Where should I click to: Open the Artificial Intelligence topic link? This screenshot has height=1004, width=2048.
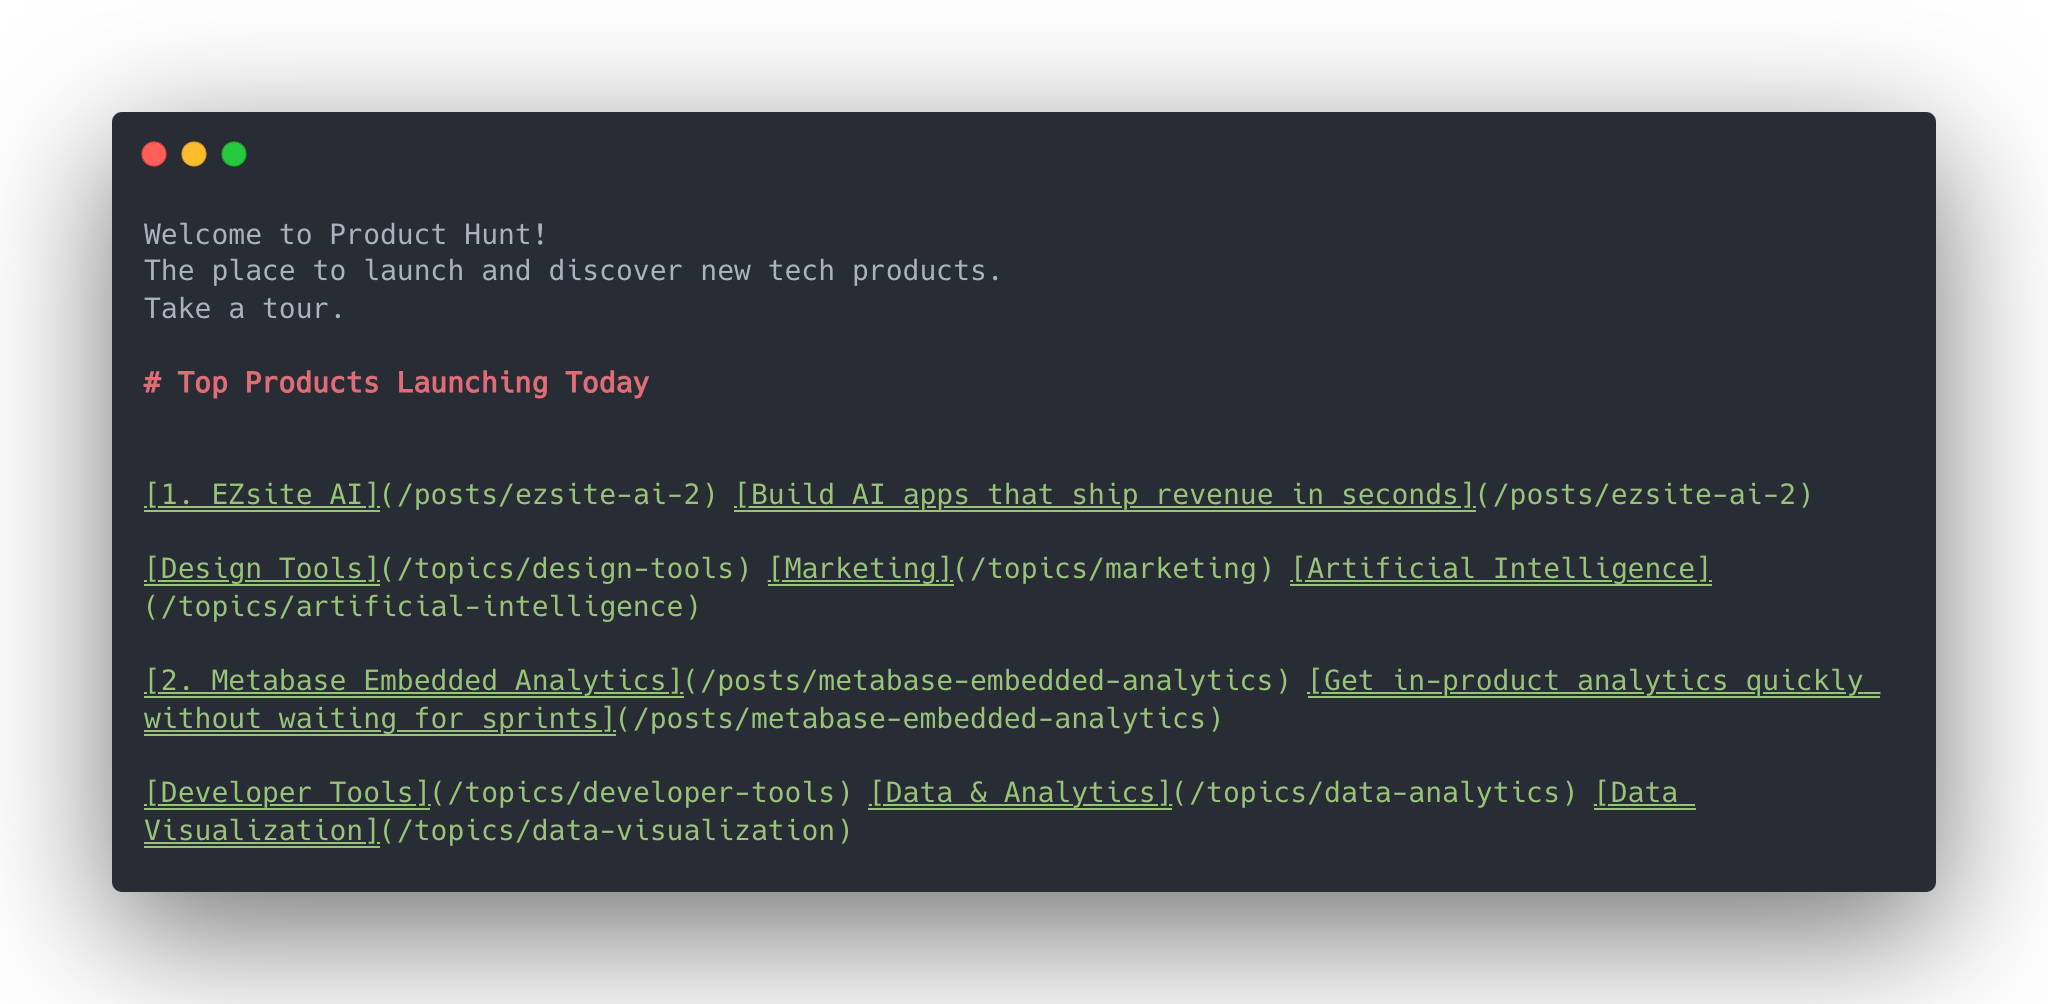(1500, 569)
